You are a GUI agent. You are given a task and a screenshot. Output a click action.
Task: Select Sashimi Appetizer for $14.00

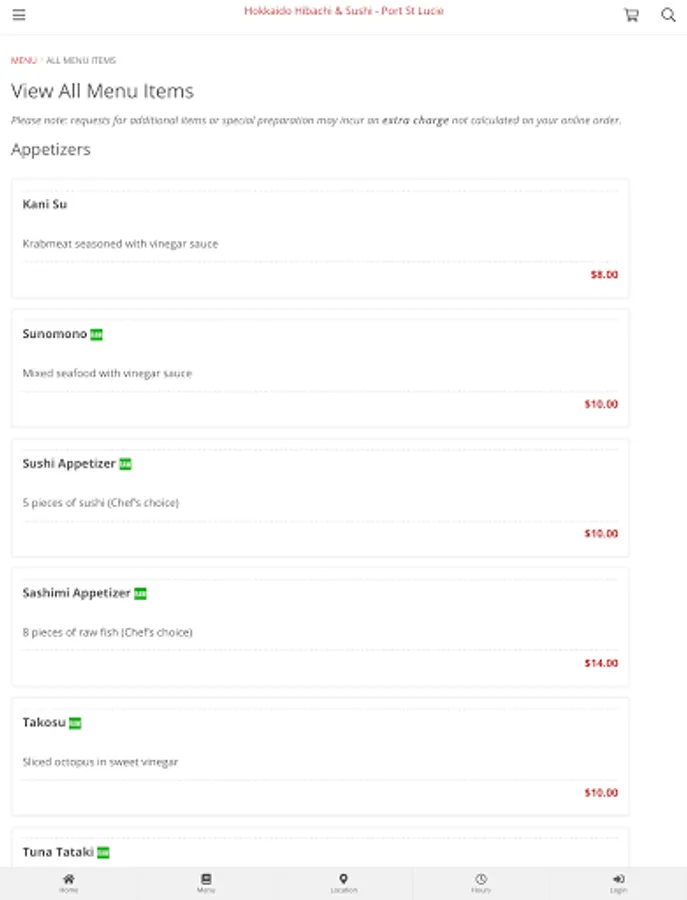point(320,627)
